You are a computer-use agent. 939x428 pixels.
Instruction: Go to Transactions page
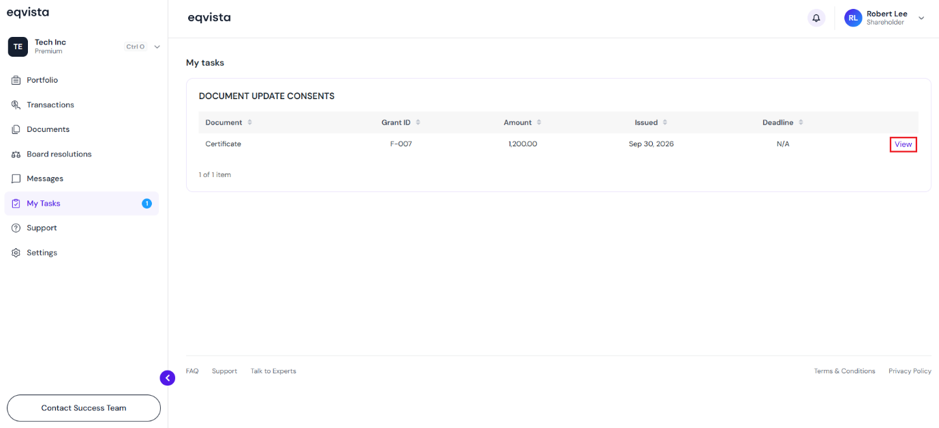pyautogui.click(x=50, y=105)
